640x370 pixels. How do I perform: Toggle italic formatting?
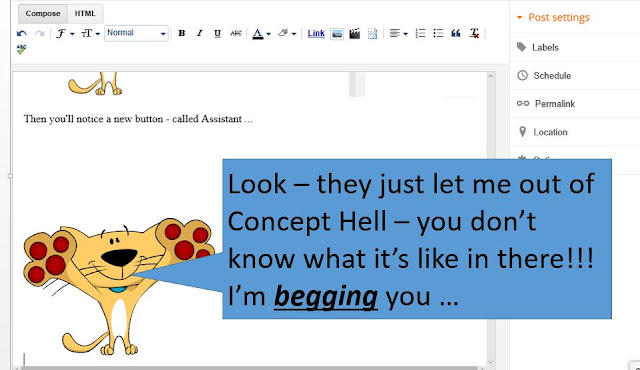click(199, 33)
